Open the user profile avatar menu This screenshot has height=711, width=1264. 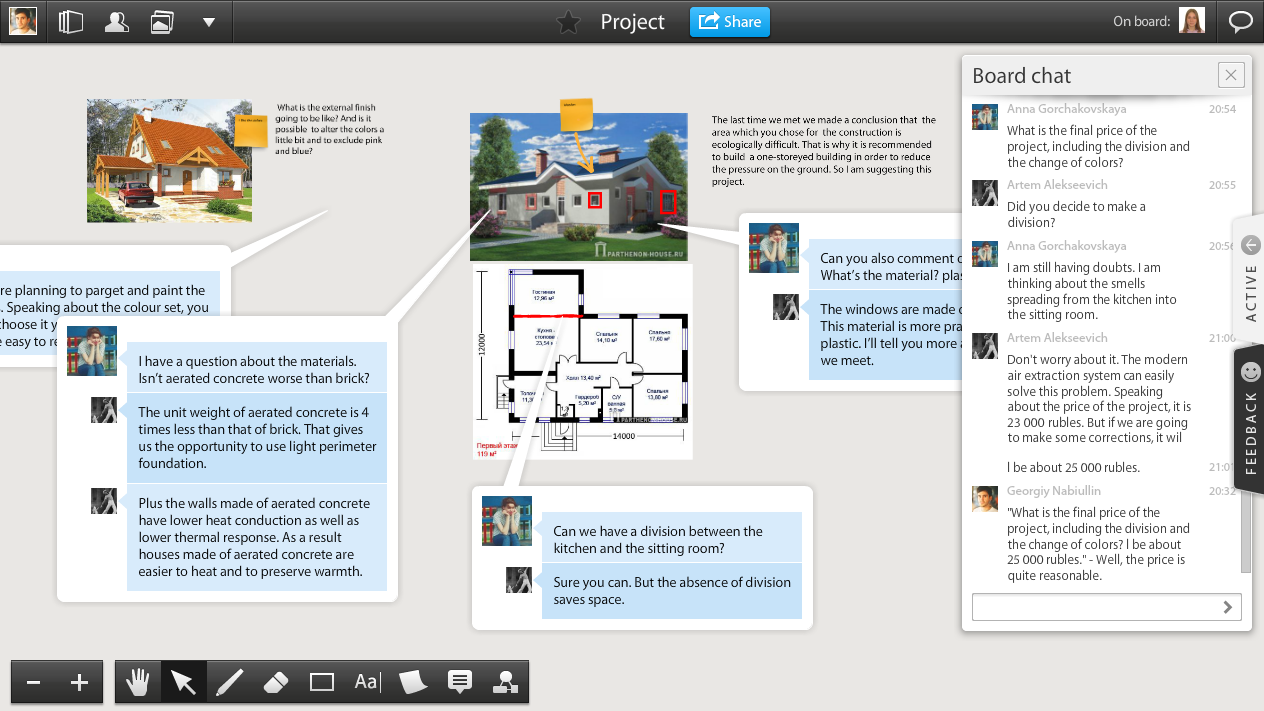tap(23, 21)
